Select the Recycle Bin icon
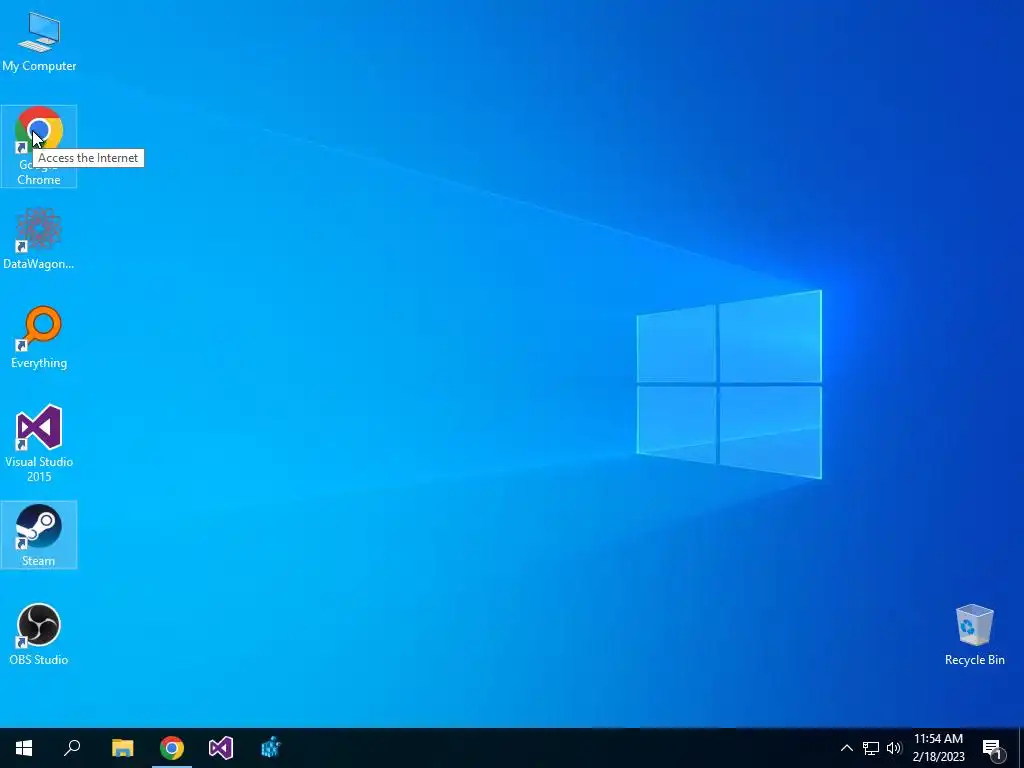Screen dimensions: 1024x768 [974, 634]
